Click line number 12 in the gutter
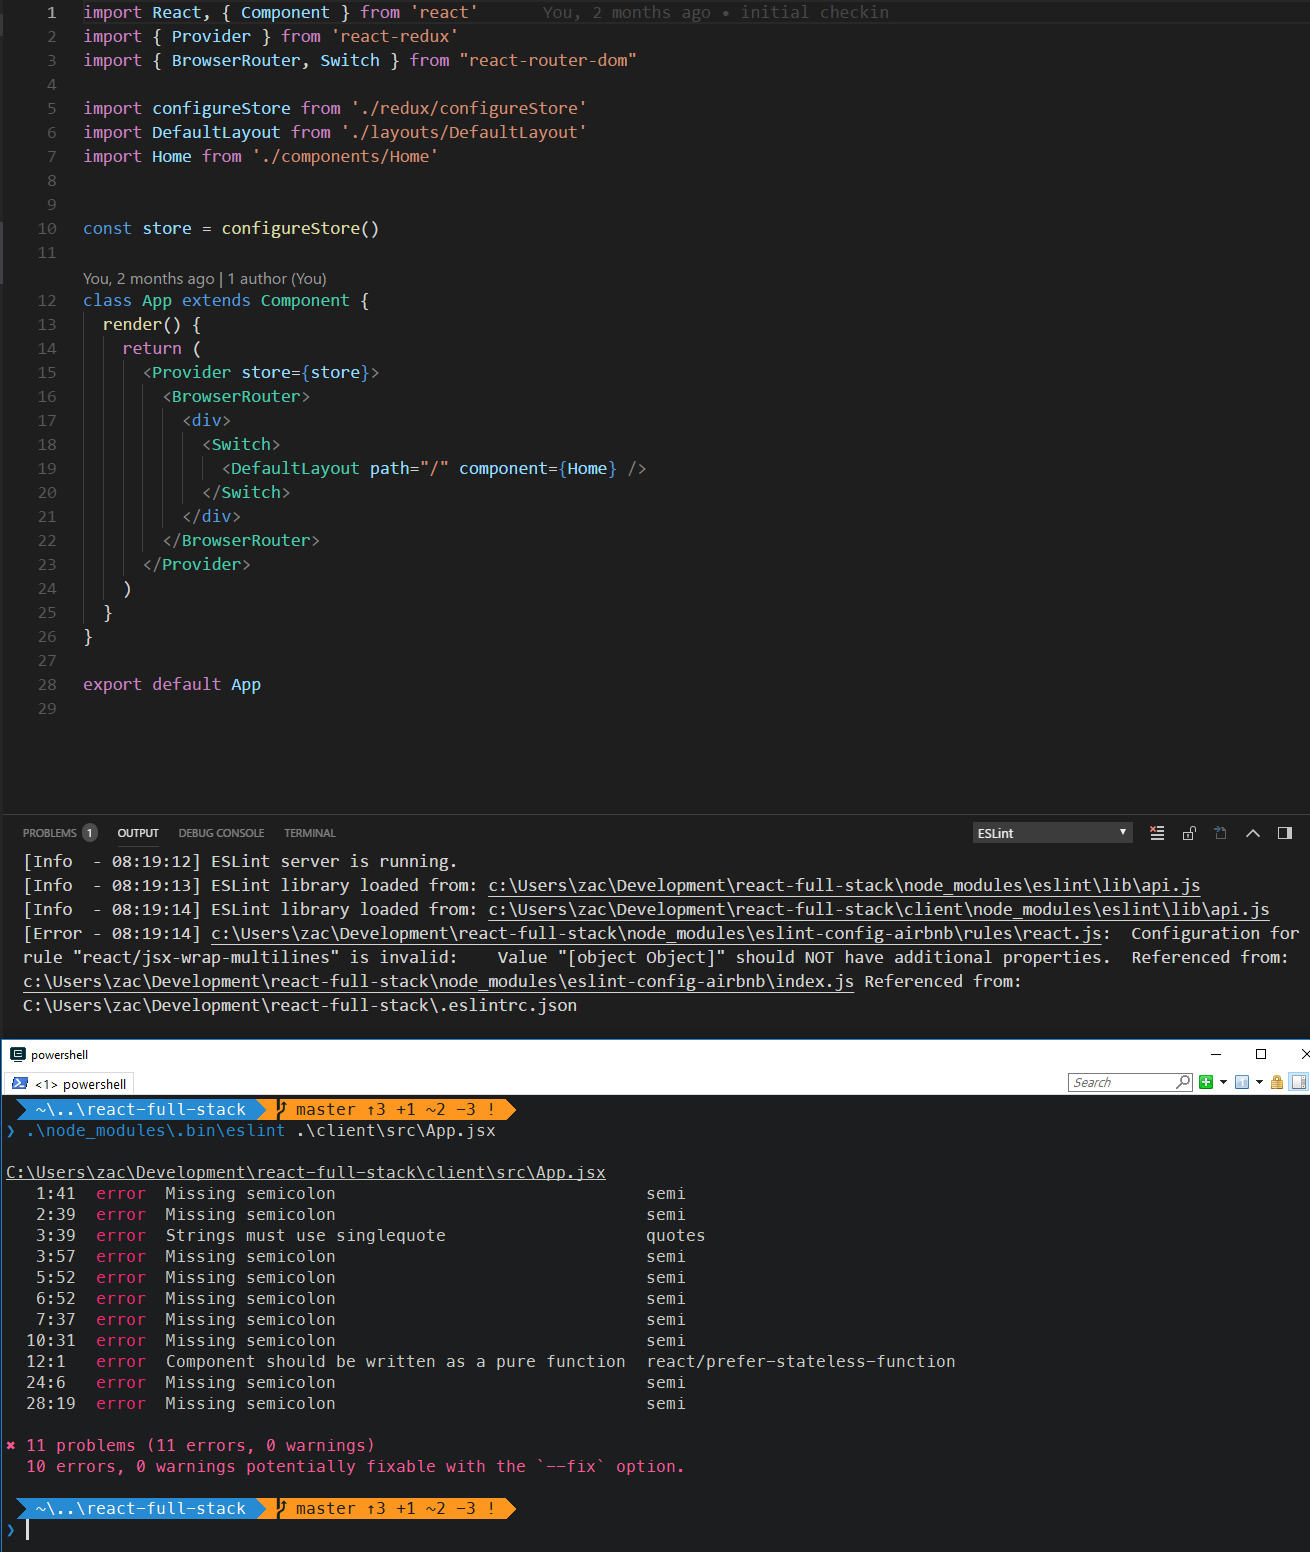 pos(47,301)
